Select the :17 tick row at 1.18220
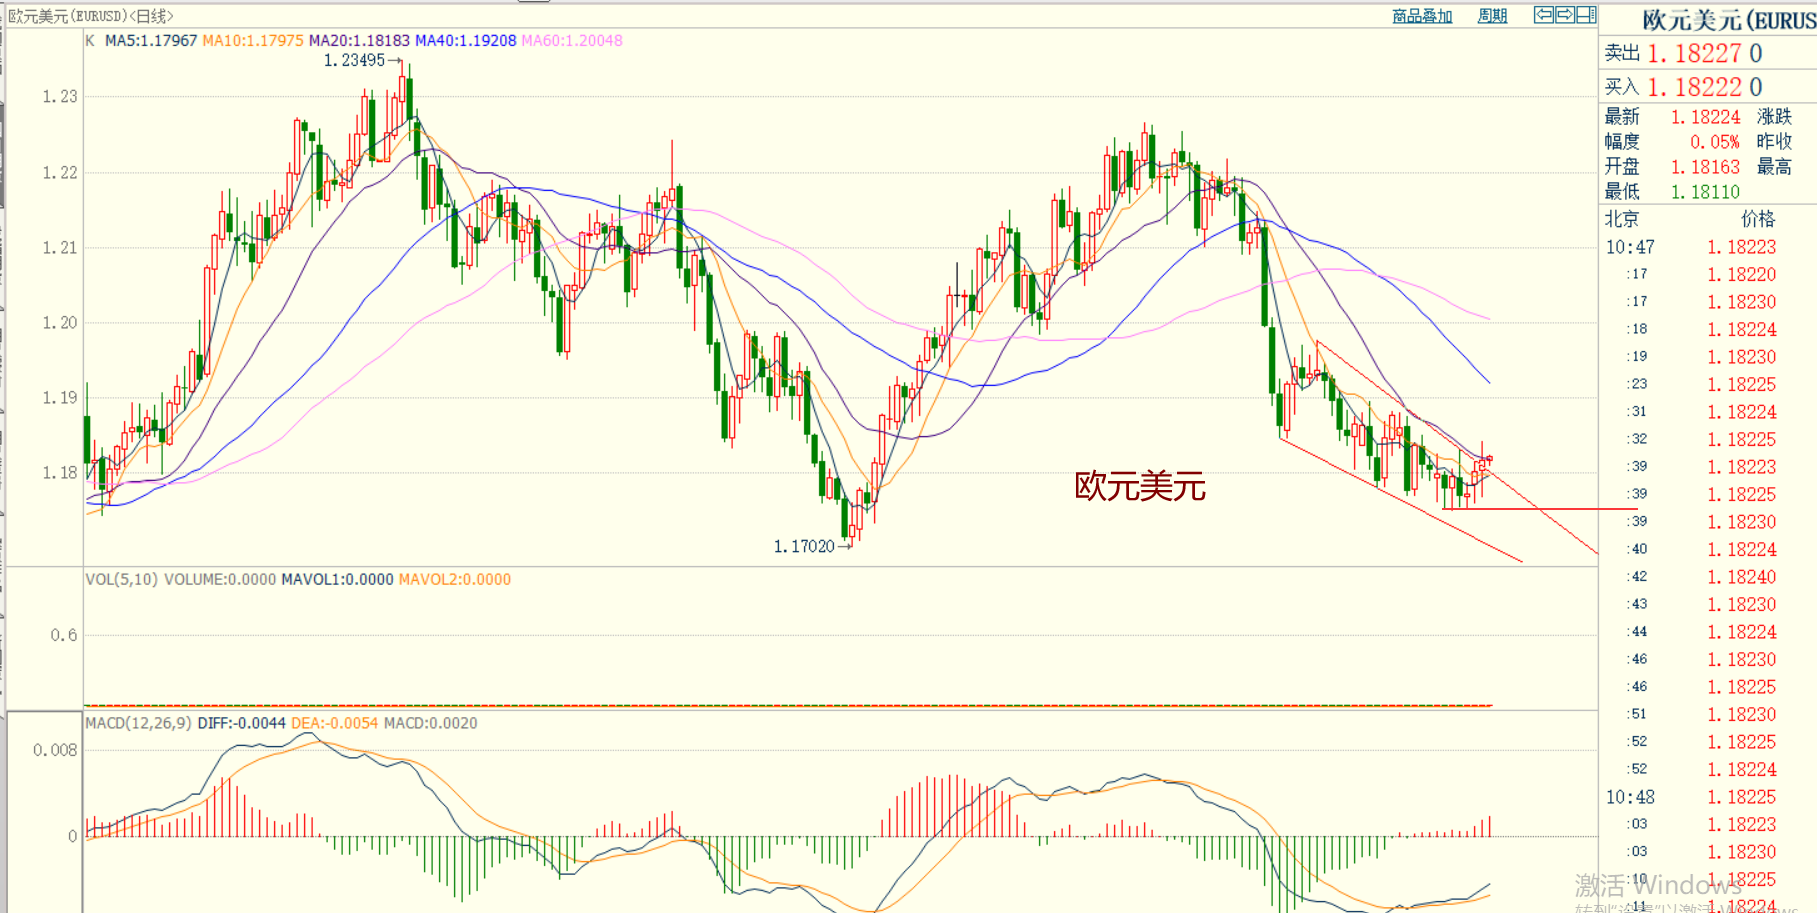1817x913 pixels. [x=1708, y=274]
